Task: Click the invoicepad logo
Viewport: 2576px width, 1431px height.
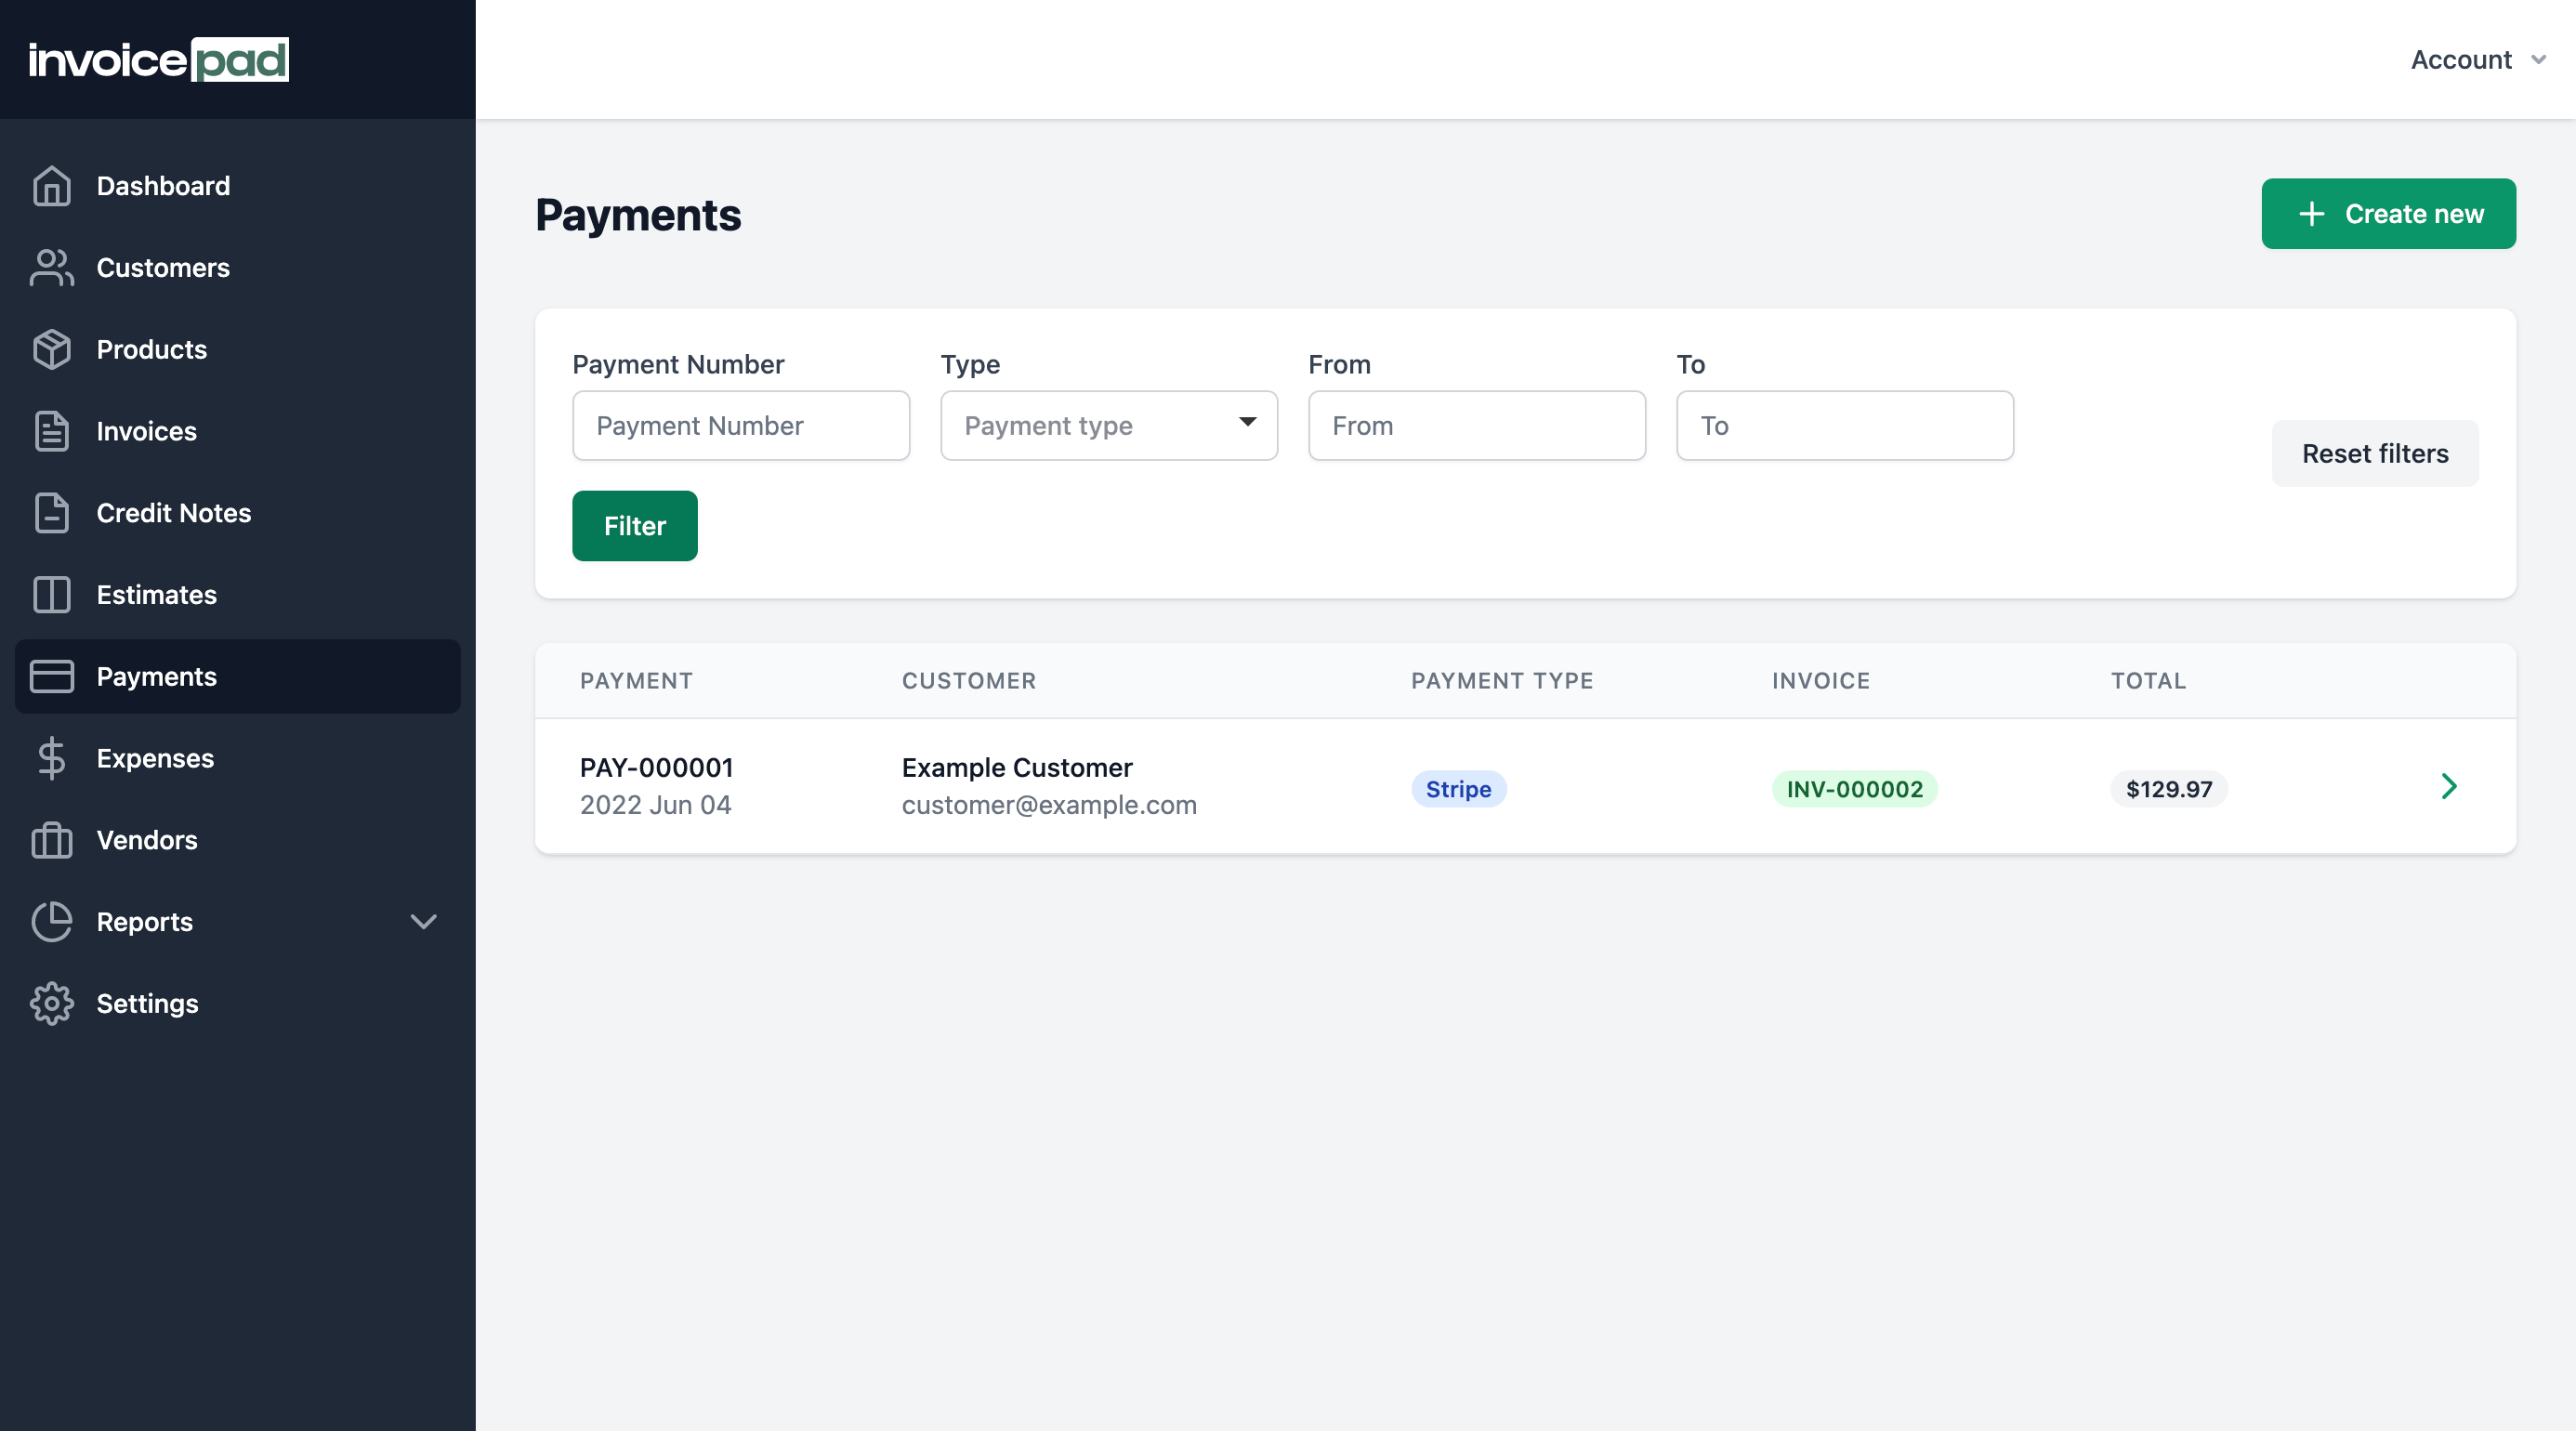Action: pyautogui.click(x=158, y=60)
